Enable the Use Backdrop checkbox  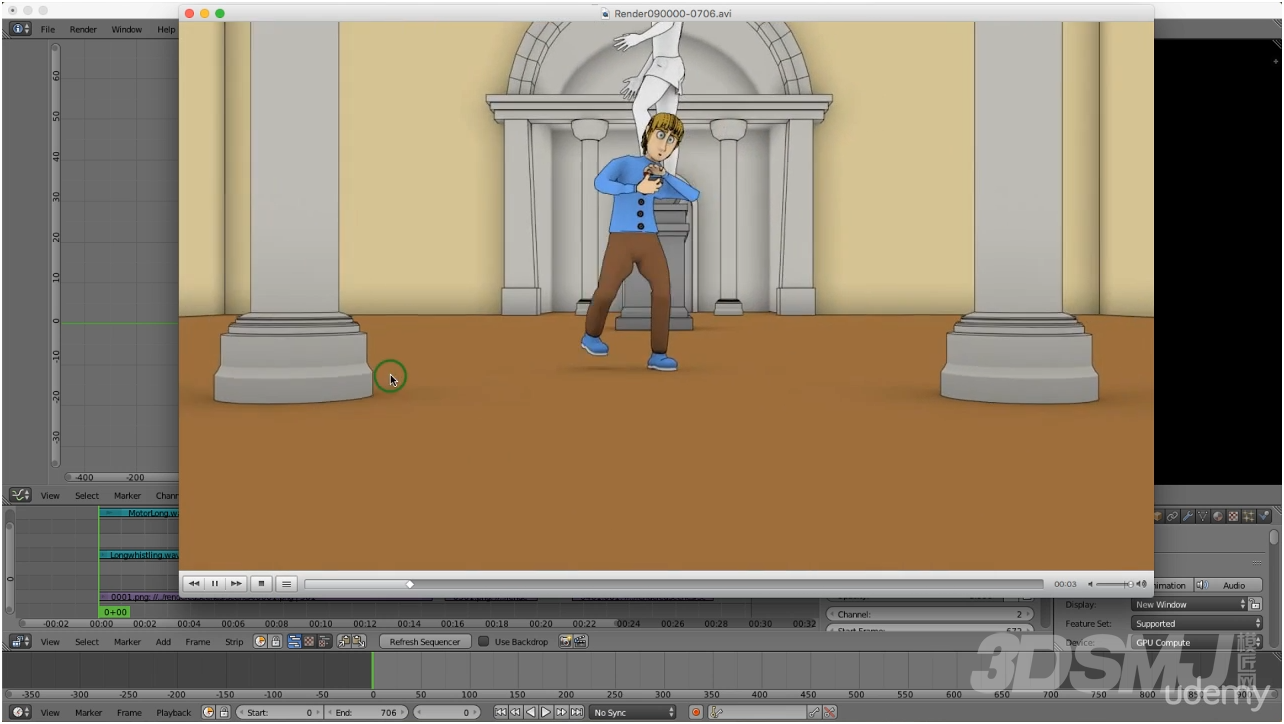[484, 641]
